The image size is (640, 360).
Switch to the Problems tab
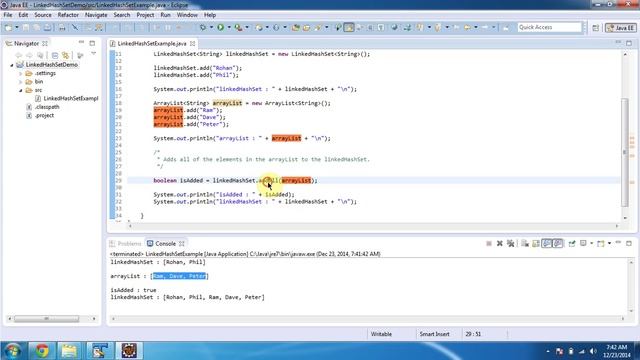(x=125, y=244)
